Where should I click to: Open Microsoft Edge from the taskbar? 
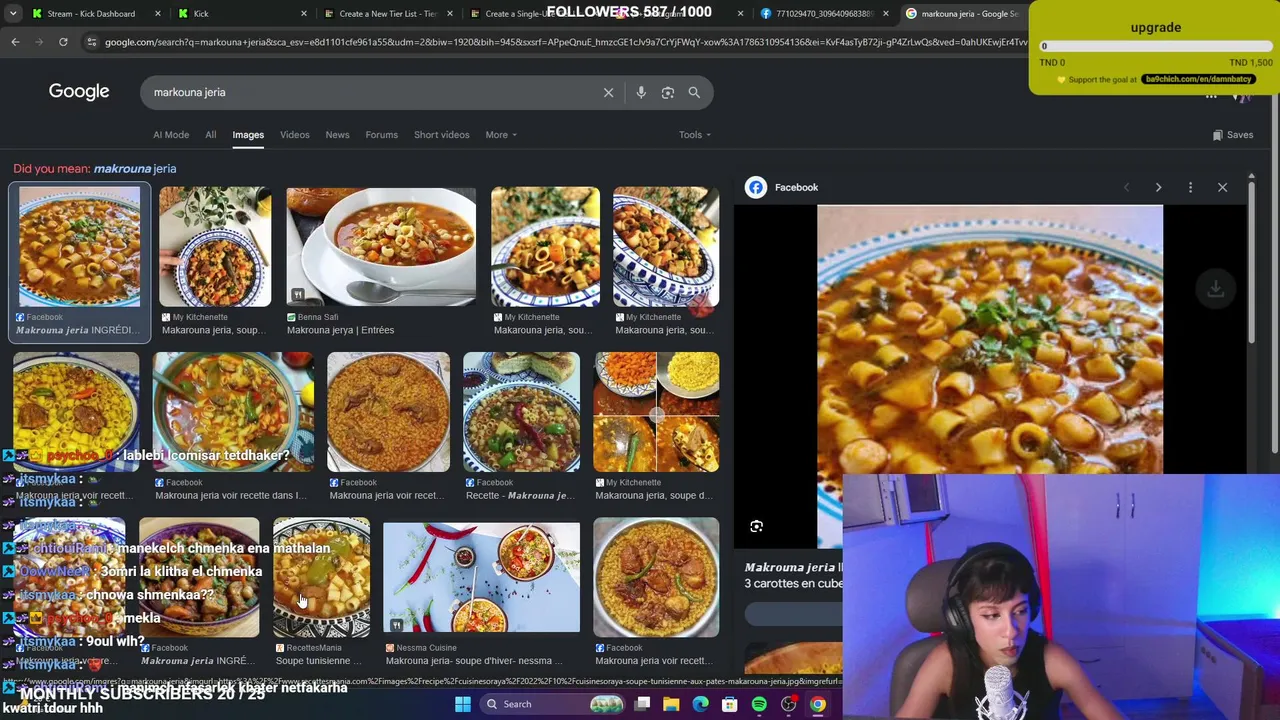[700, 704]
